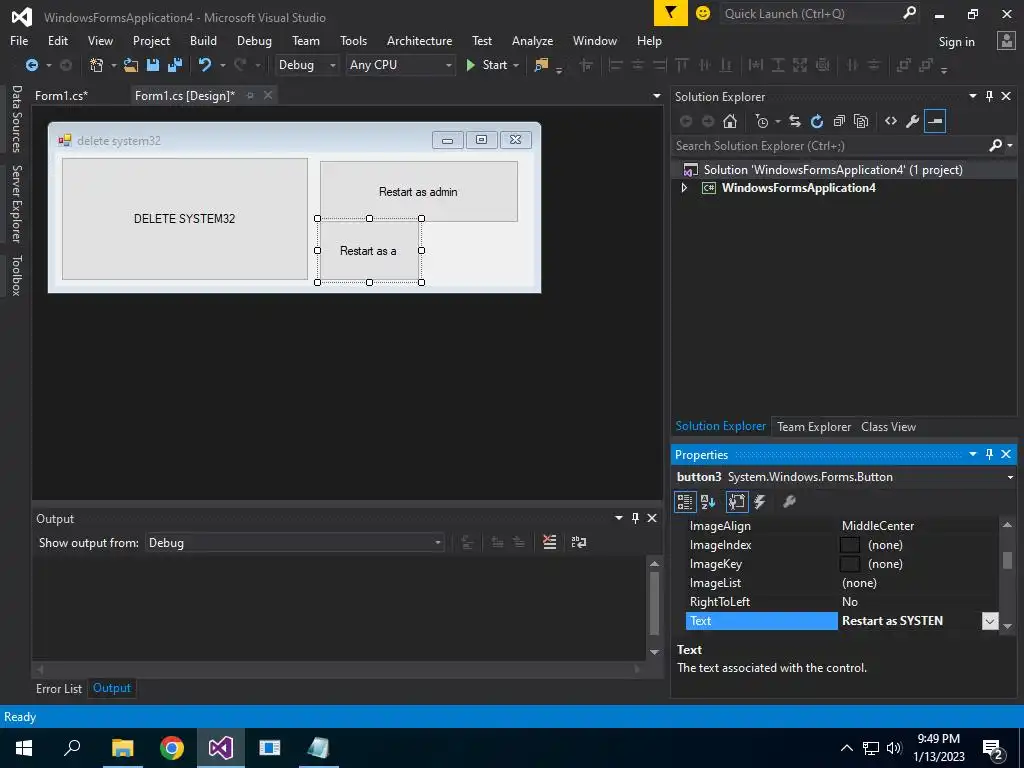Image resolution: width=1024 pixels, height=768 pixels.
Task: Click the Properties panel auto-hide pushpin
Action: [989, 454]
